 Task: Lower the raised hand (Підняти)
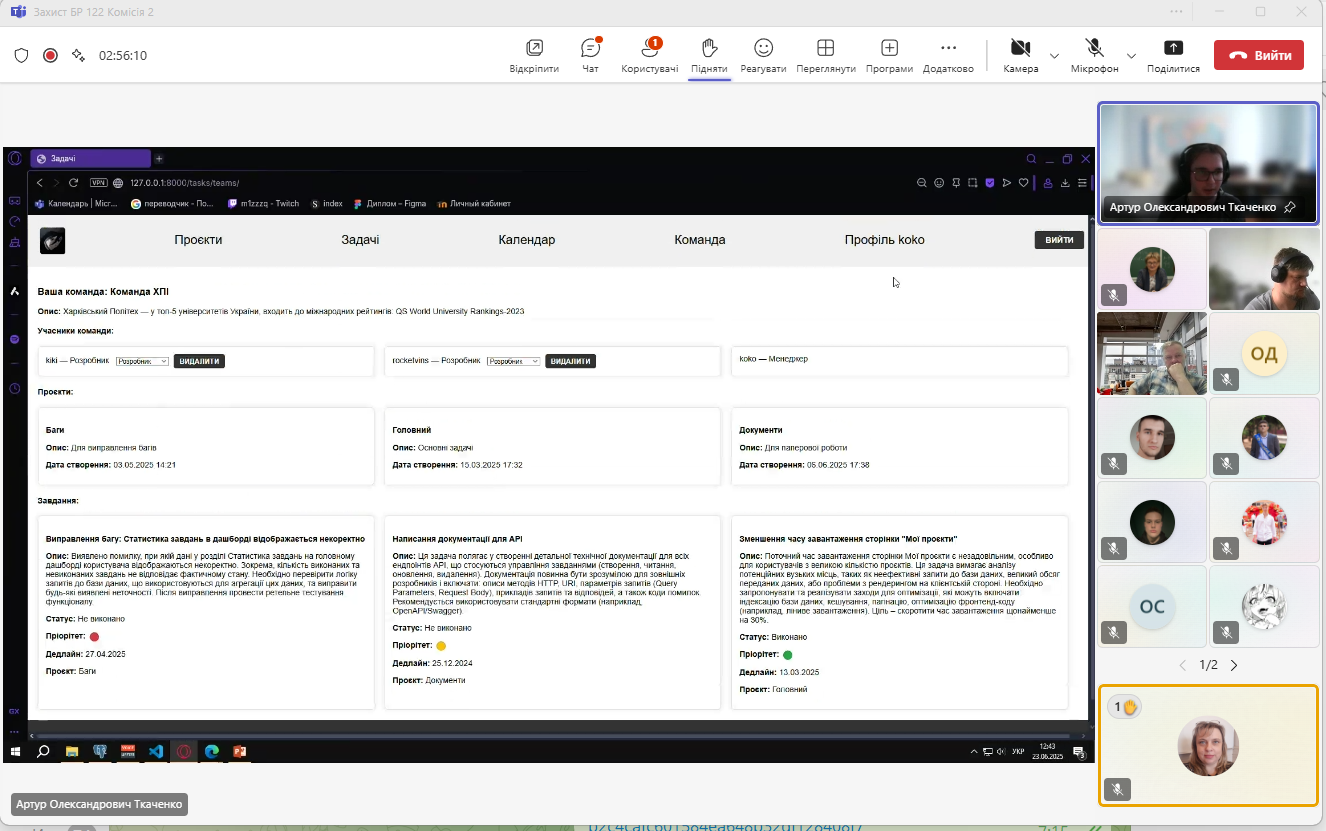pyautogui.click(x=708, y=55)
